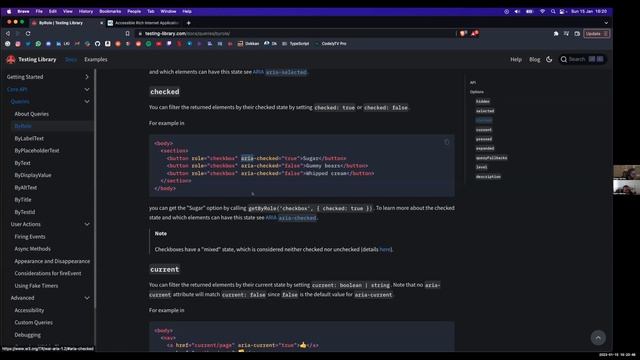Go back with the browser back arrow
This screenshot has width=640, height=360.
[x=8, y=33]
